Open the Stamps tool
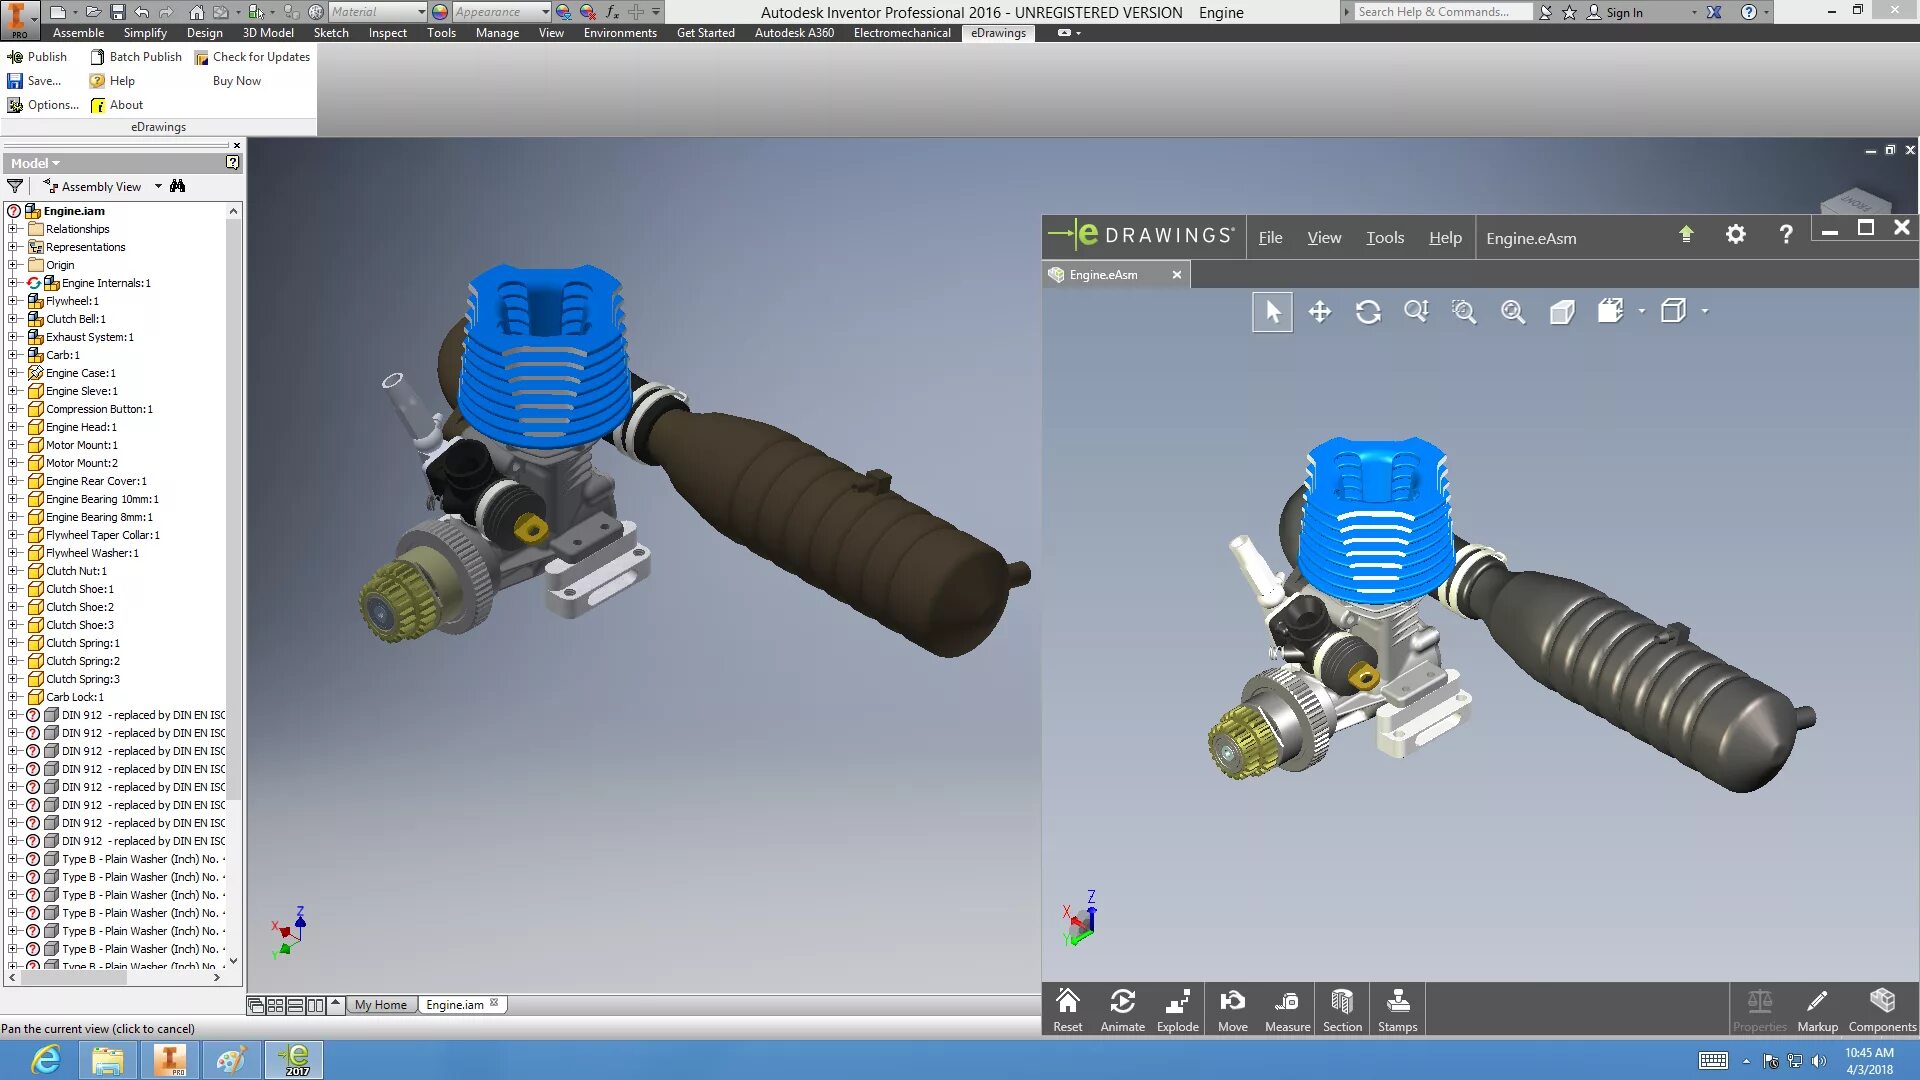Screen dimensions: 1920x1080 click(1397, 1010)
